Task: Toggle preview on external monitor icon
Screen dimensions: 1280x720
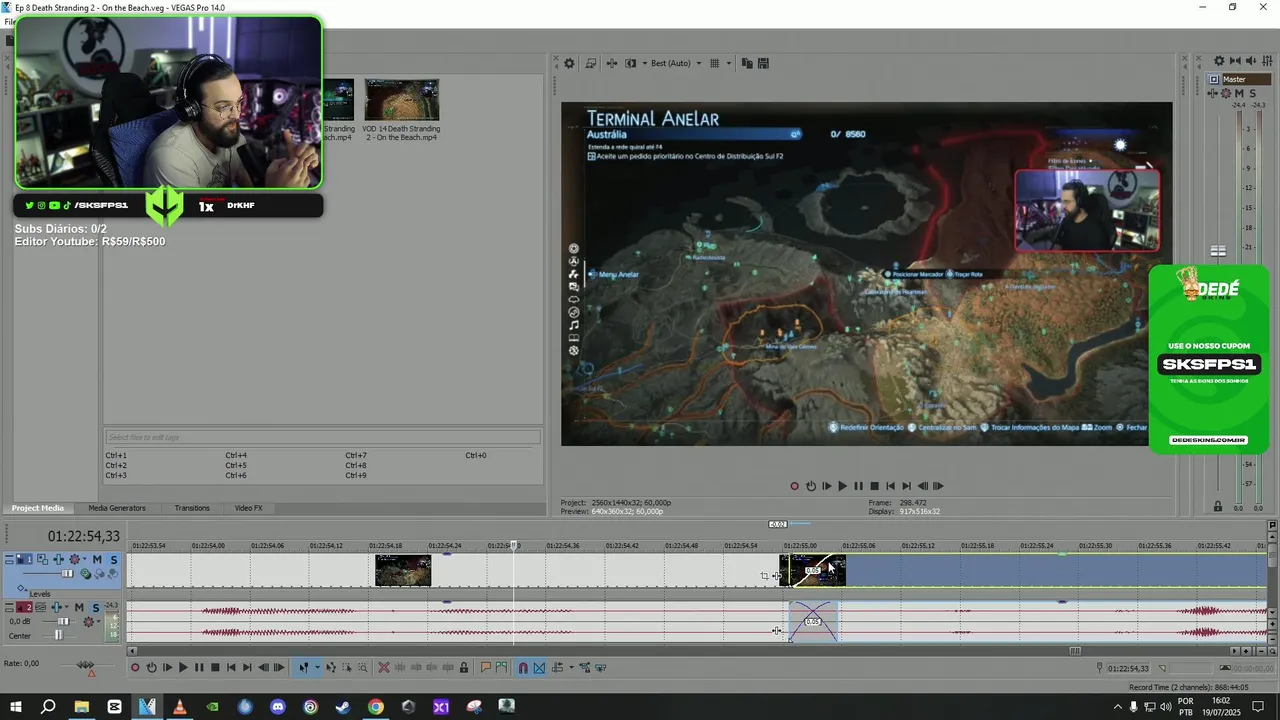Action: (x=591, y=63)
